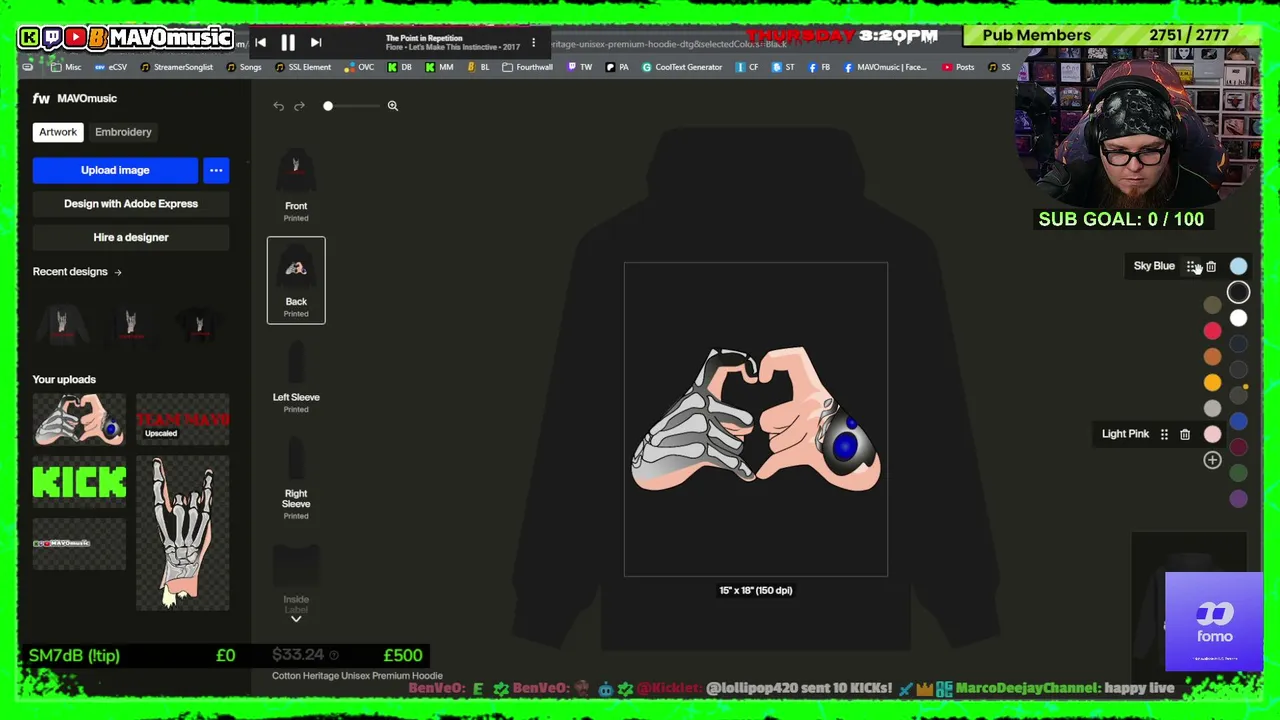Image resolution: width=1280 pixels, height=720 pixels.
Task: Select the yellow color swatch
Action: [1212, 382]
